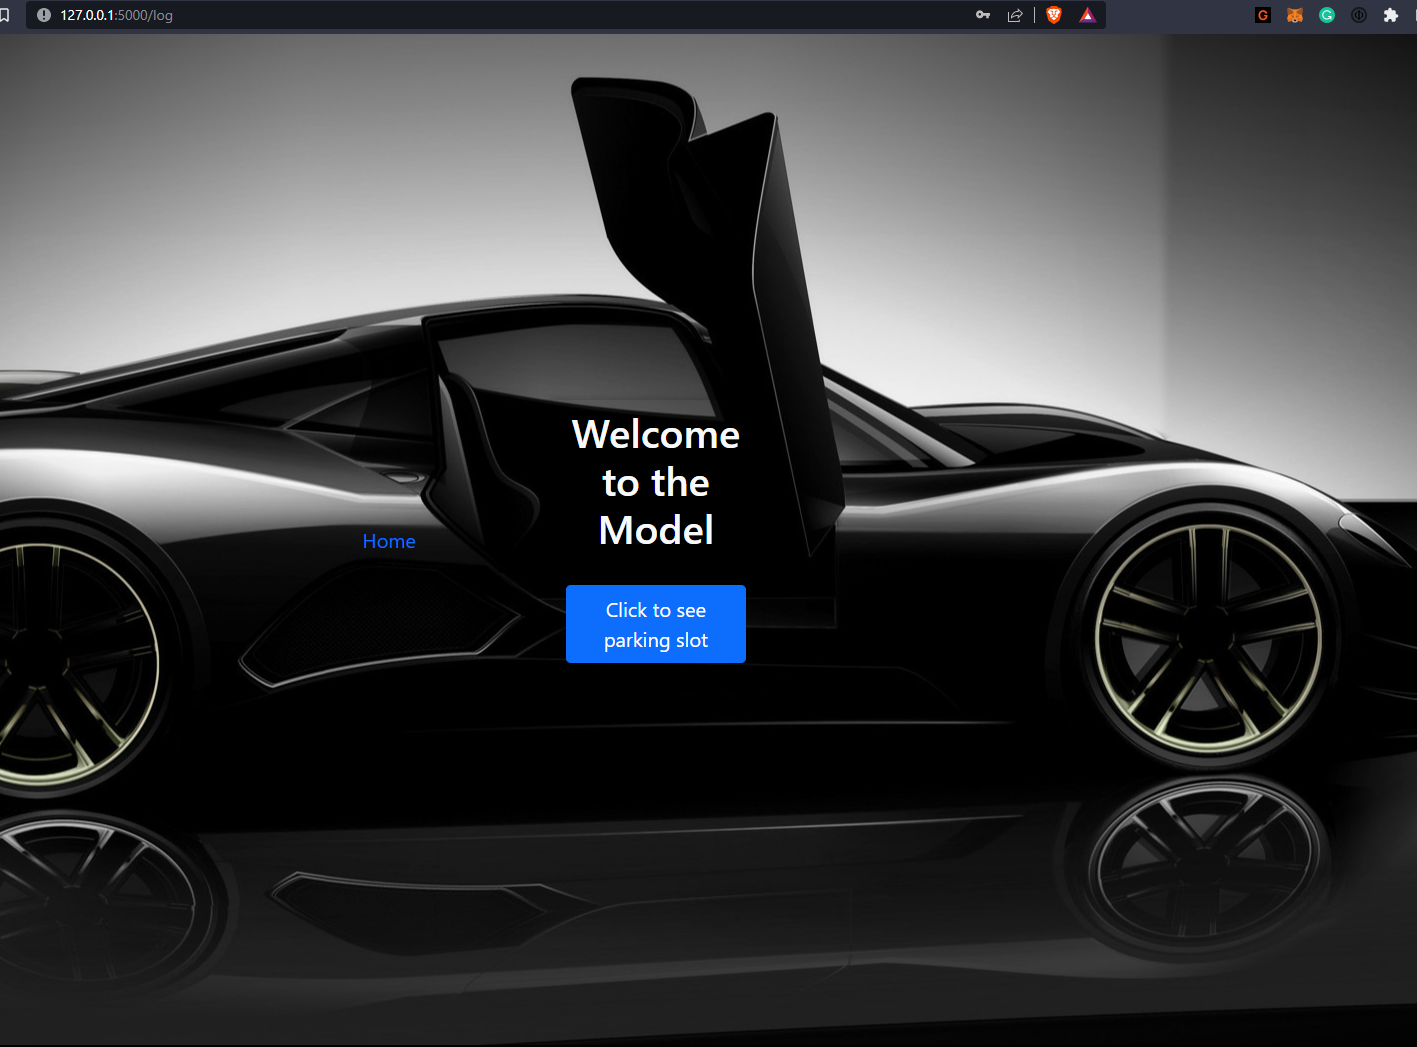Open the Grammarly extension icon
The image size is (1417, 1047).
click(x=1326, y=15)
